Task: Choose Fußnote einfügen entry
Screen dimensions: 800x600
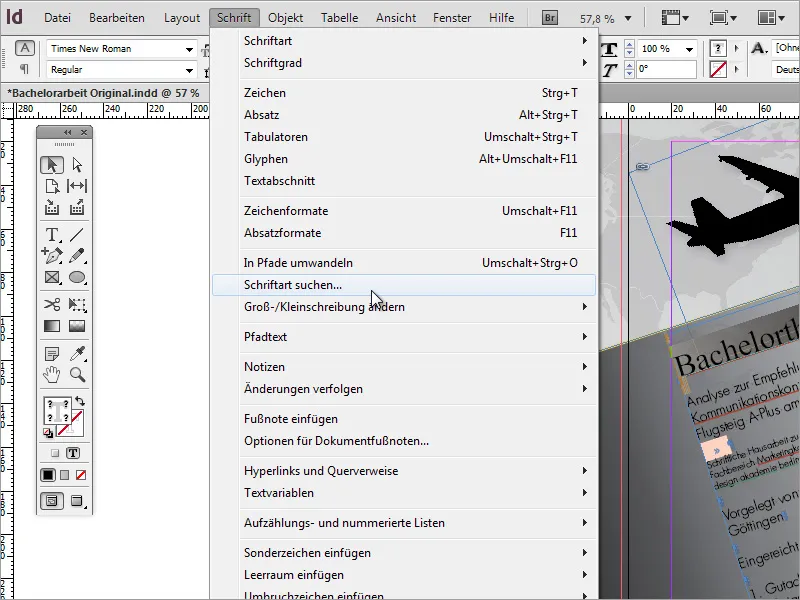Action: coord(404,419)
